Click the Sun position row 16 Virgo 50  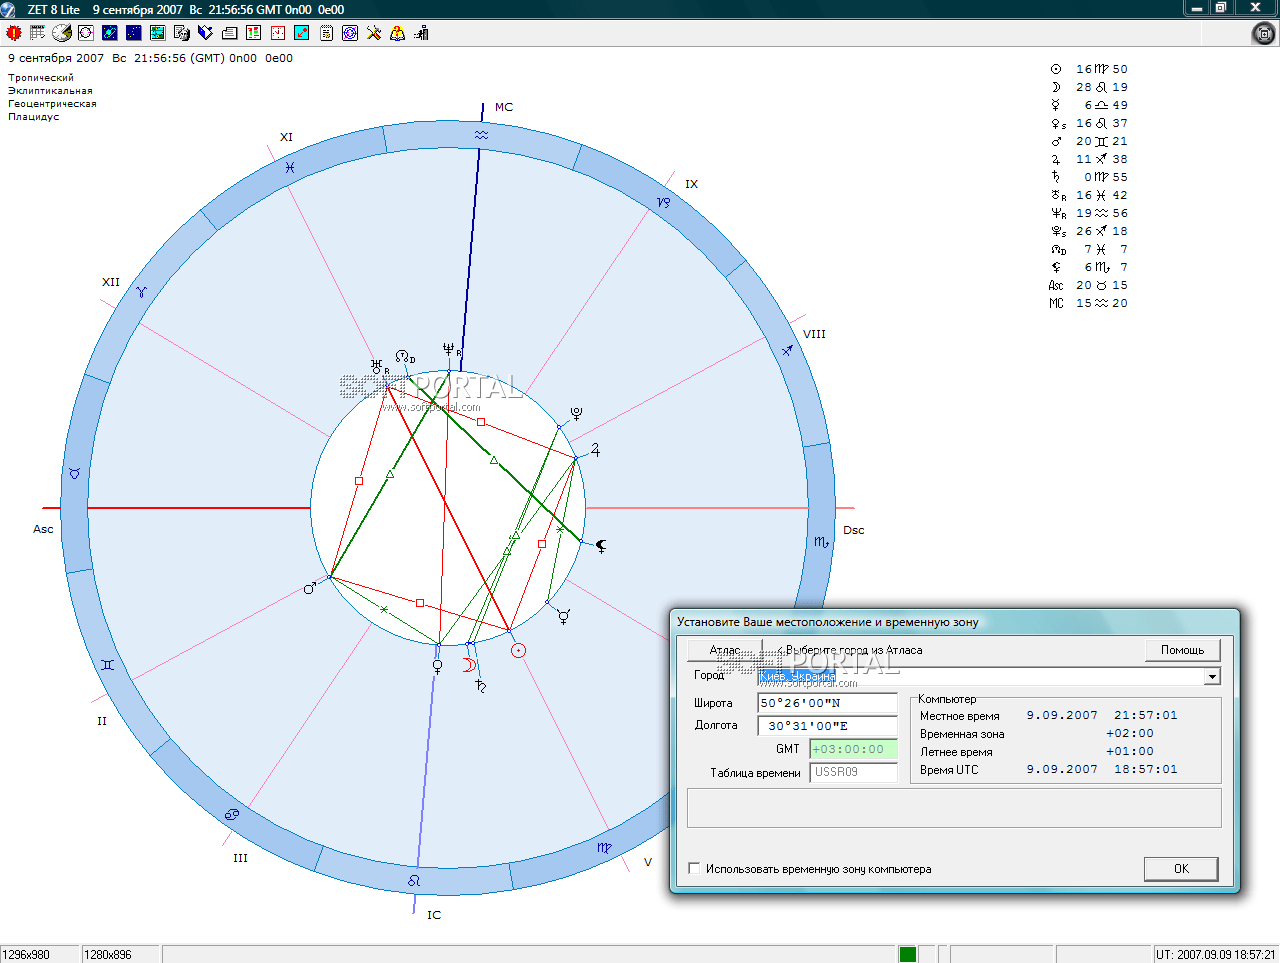click(x=1089, y=69)
